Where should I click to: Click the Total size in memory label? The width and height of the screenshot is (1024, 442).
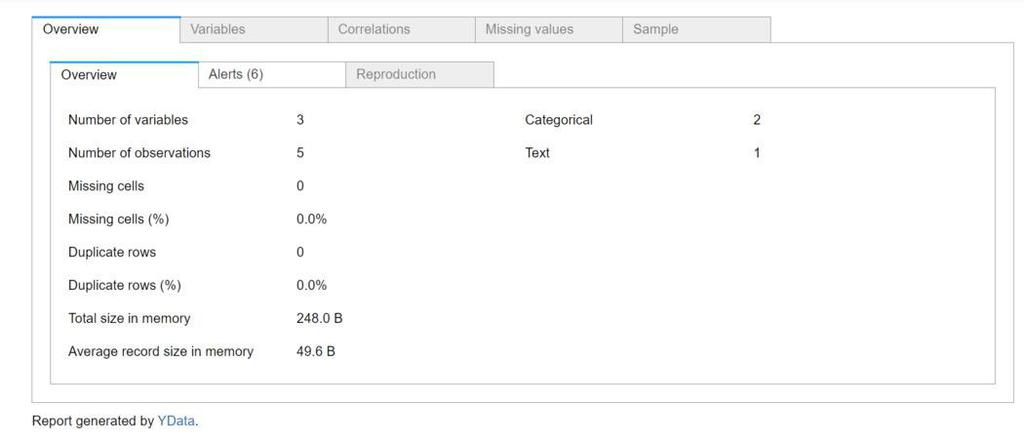pyautogui.click(x=129, y=318)
